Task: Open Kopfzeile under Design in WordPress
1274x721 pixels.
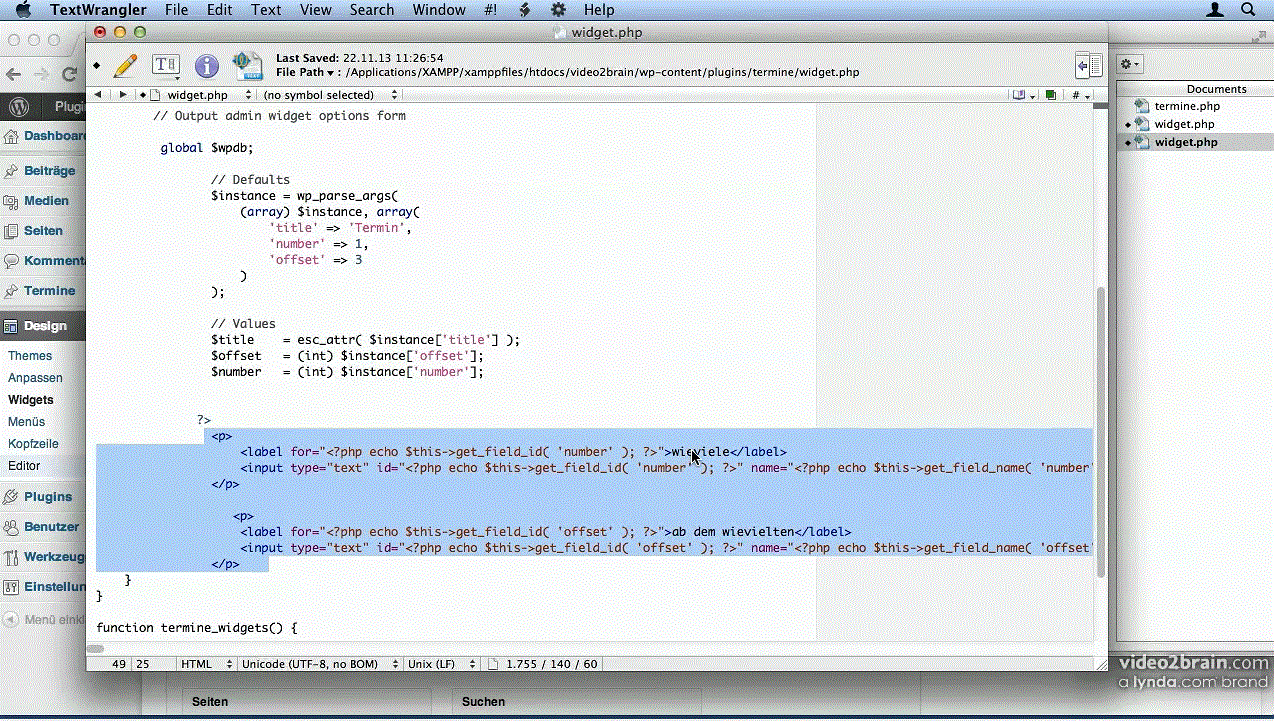Action: pos(33,444)
